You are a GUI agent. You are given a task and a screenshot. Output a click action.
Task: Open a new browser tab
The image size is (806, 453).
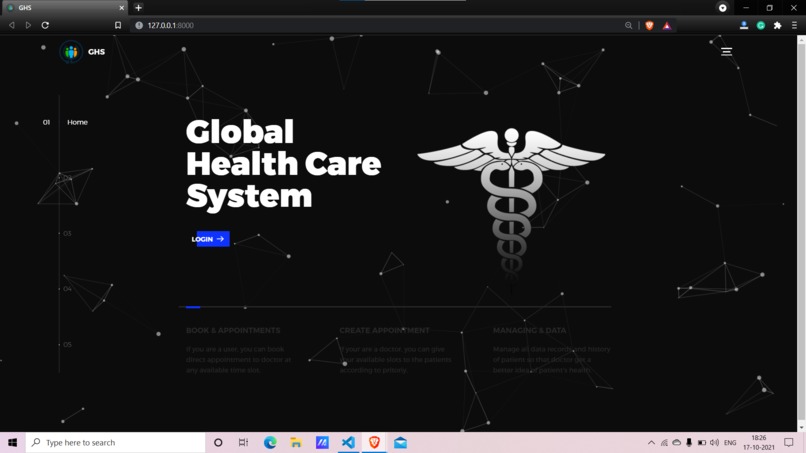(138, 8)
